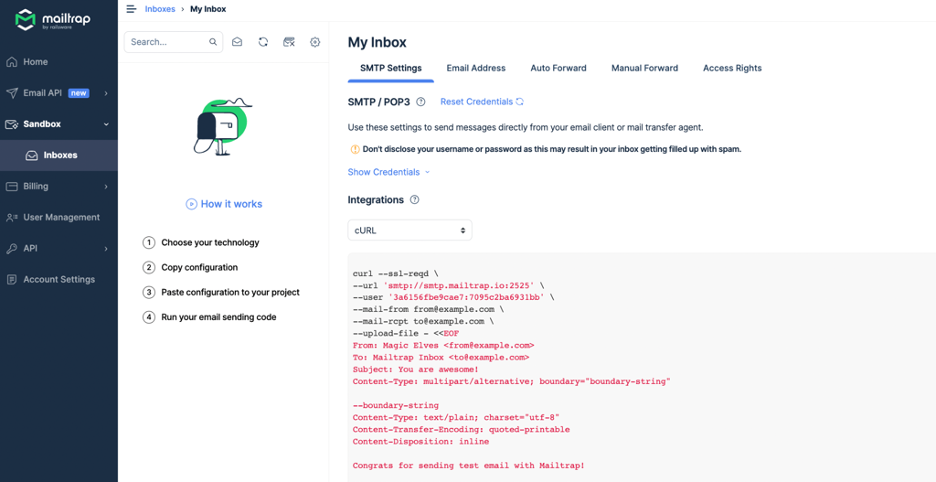Viewport: 936px width, 482px height.
Task: Open User Management page
Action: tap(58, 217)
